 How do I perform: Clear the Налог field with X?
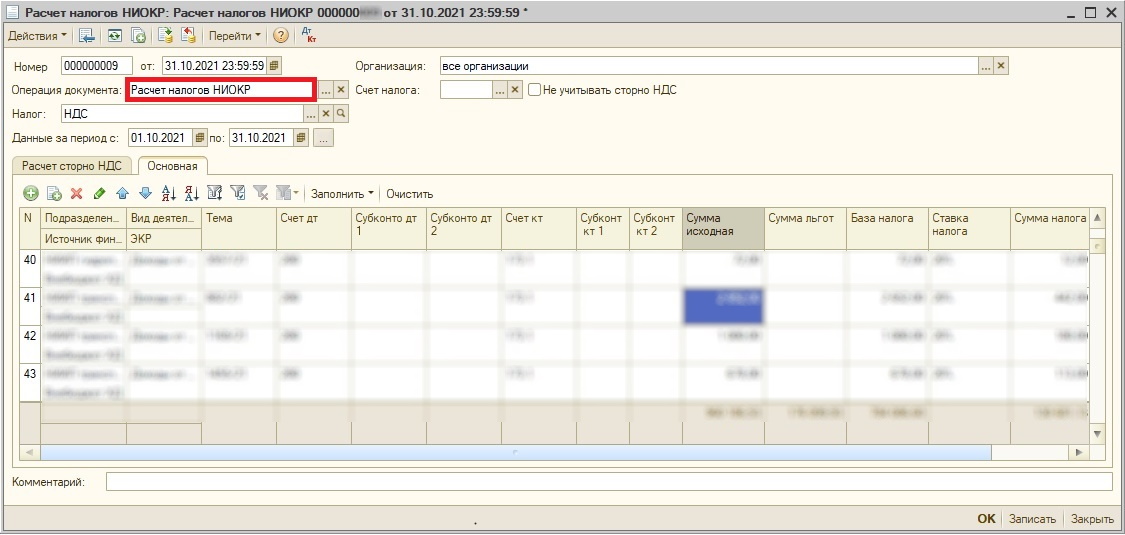point(326,114)
